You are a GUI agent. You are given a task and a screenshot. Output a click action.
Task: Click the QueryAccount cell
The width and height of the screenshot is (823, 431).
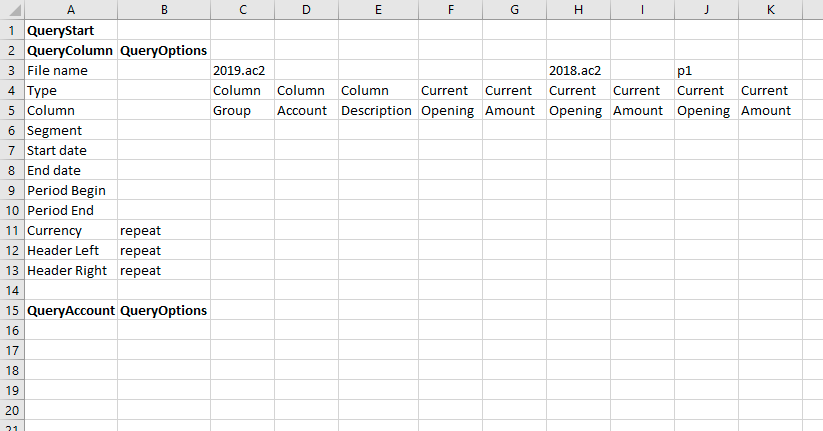coord(70,311)
